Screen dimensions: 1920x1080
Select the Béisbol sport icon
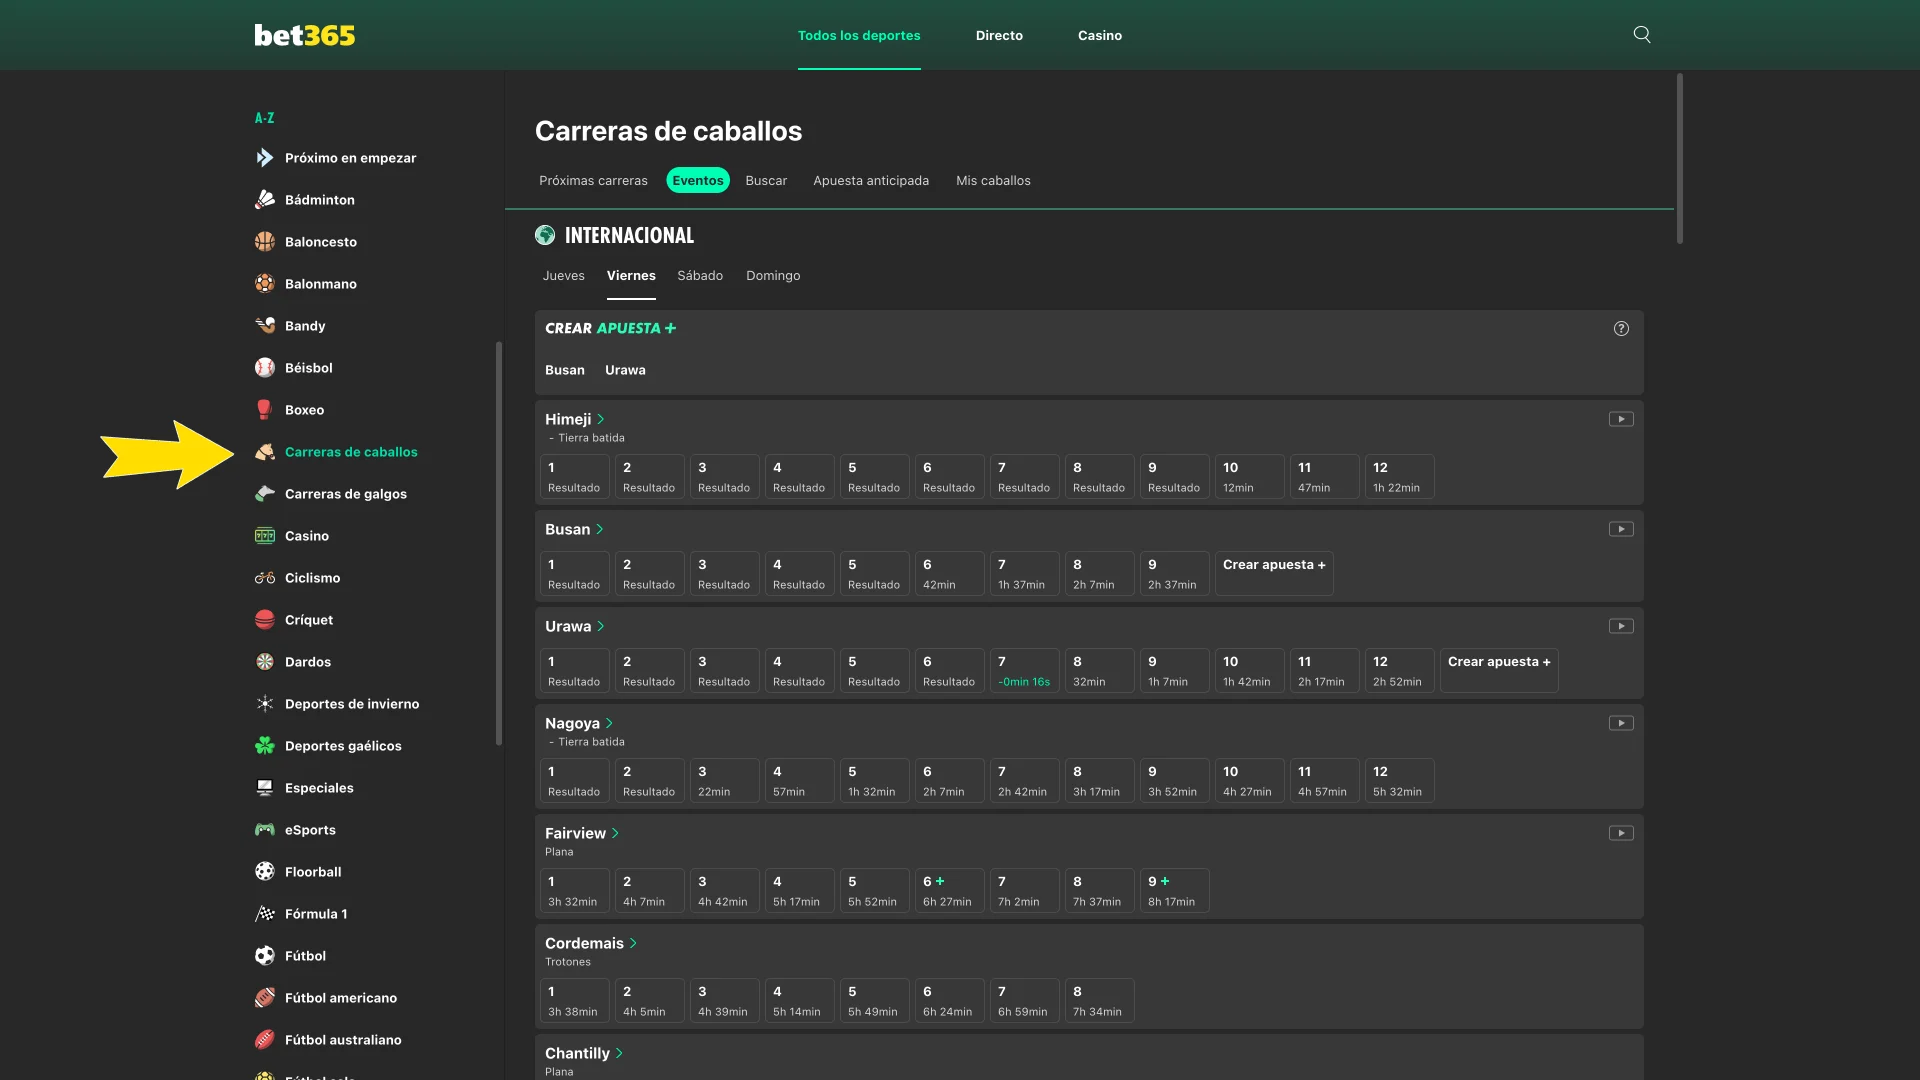[264, 368]
